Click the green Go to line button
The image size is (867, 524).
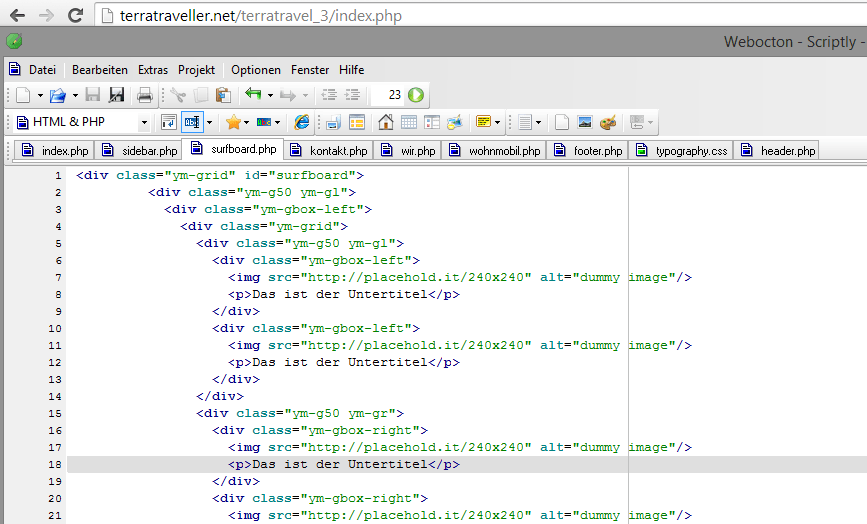point(416,95)
